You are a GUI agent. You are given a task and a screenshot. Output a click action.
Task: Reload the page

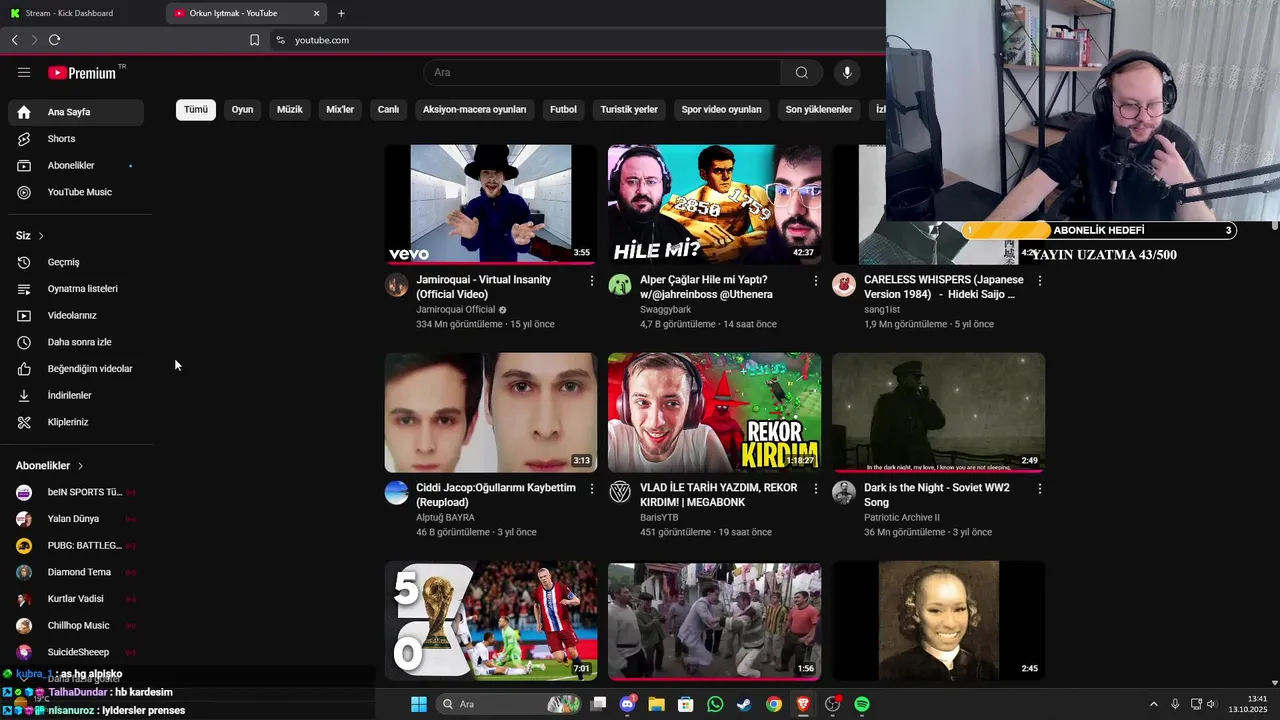tap(54, 40)
